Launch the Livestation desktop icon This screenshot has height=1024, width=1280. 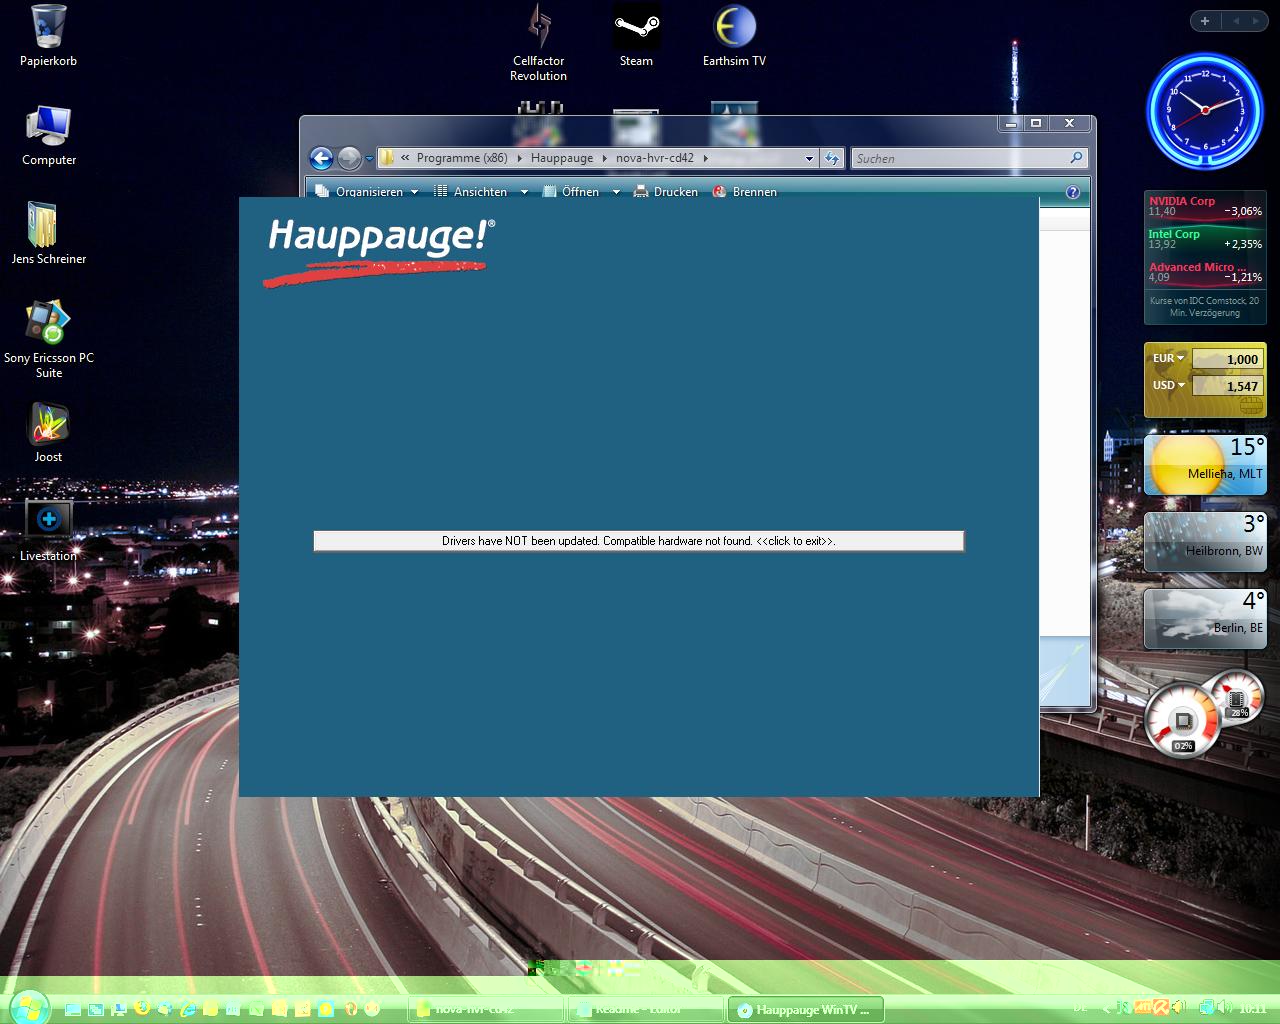click(48, 531)
